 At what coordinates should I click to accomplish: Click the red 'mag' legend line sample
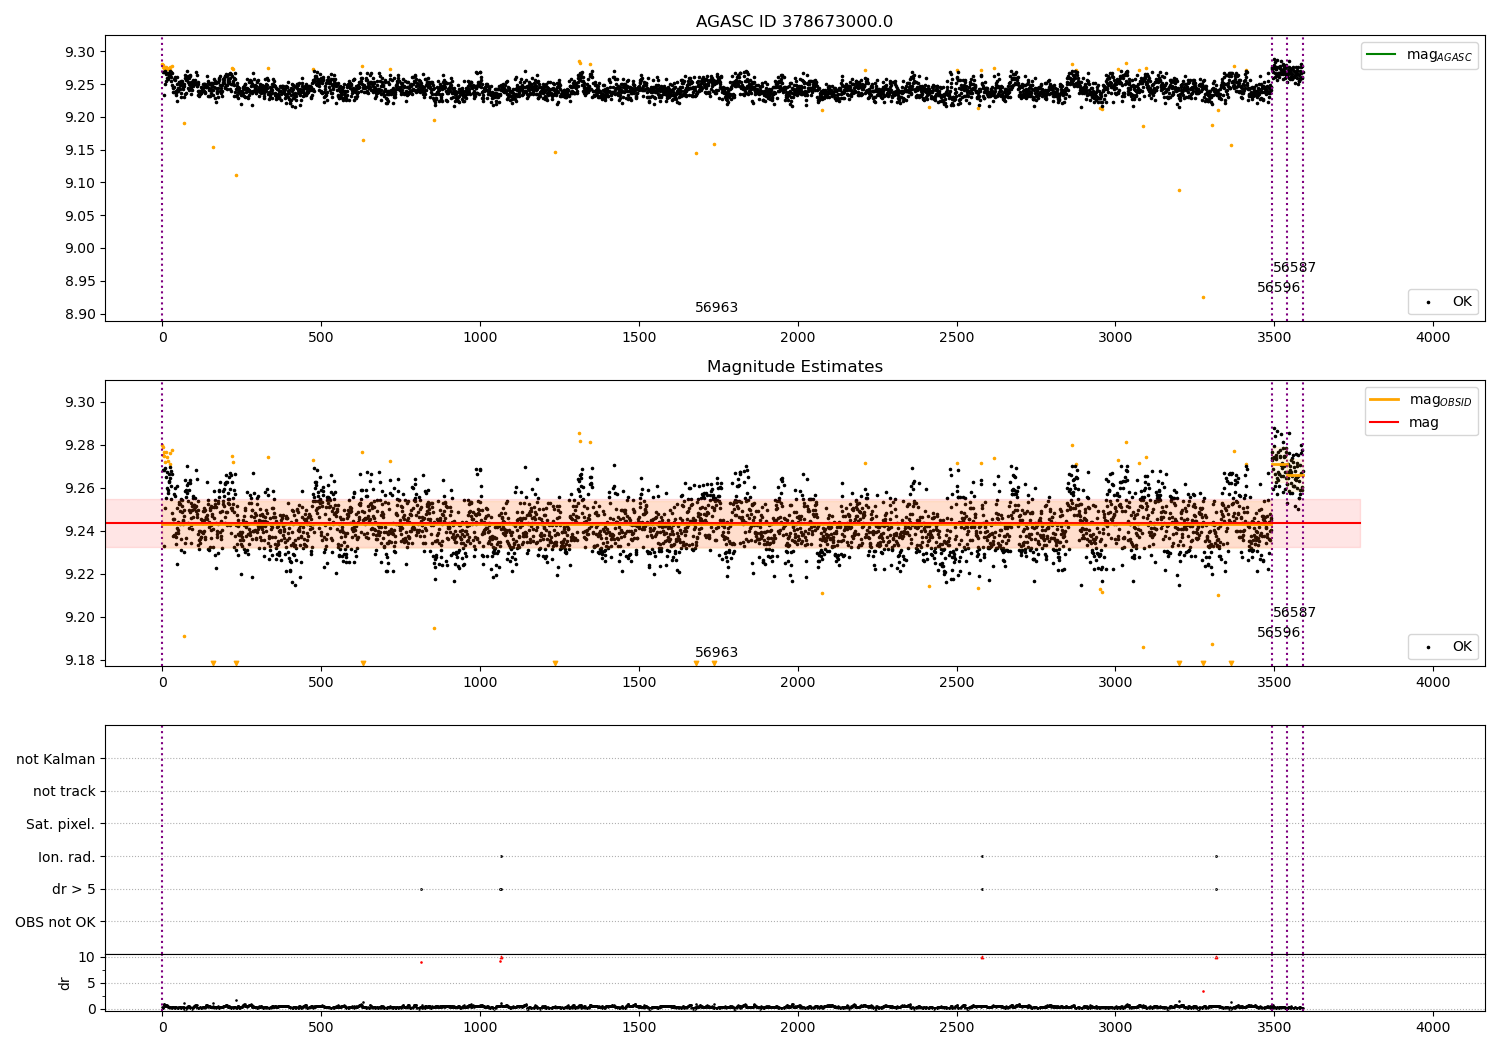[1385, 422]
